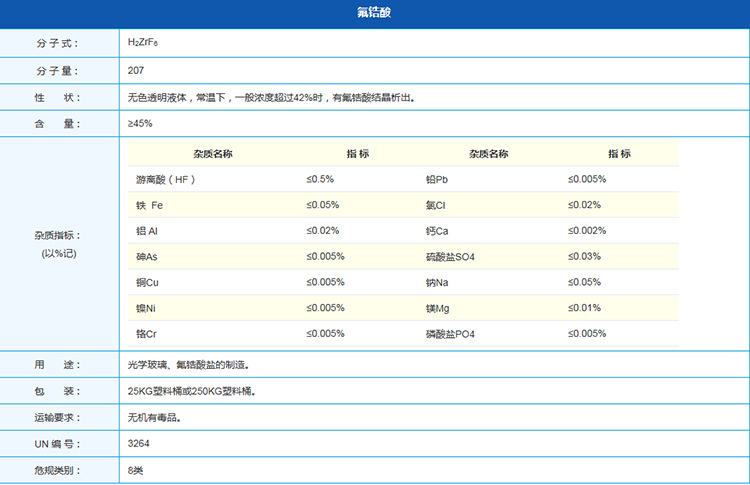Select the 铝 Al cell

pyautogui.click(x=147, y=231)
